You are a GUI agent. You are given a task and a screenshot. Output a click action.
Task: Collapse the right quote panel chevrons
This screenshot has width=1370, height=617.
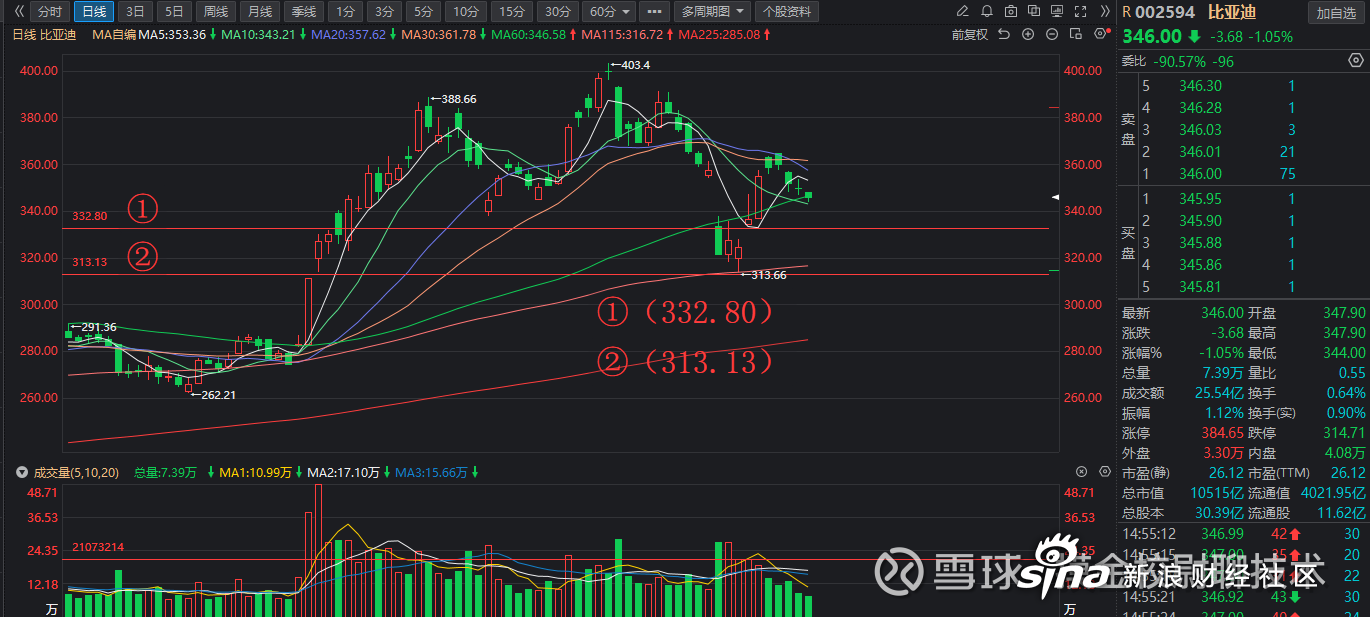[1103, 12]
